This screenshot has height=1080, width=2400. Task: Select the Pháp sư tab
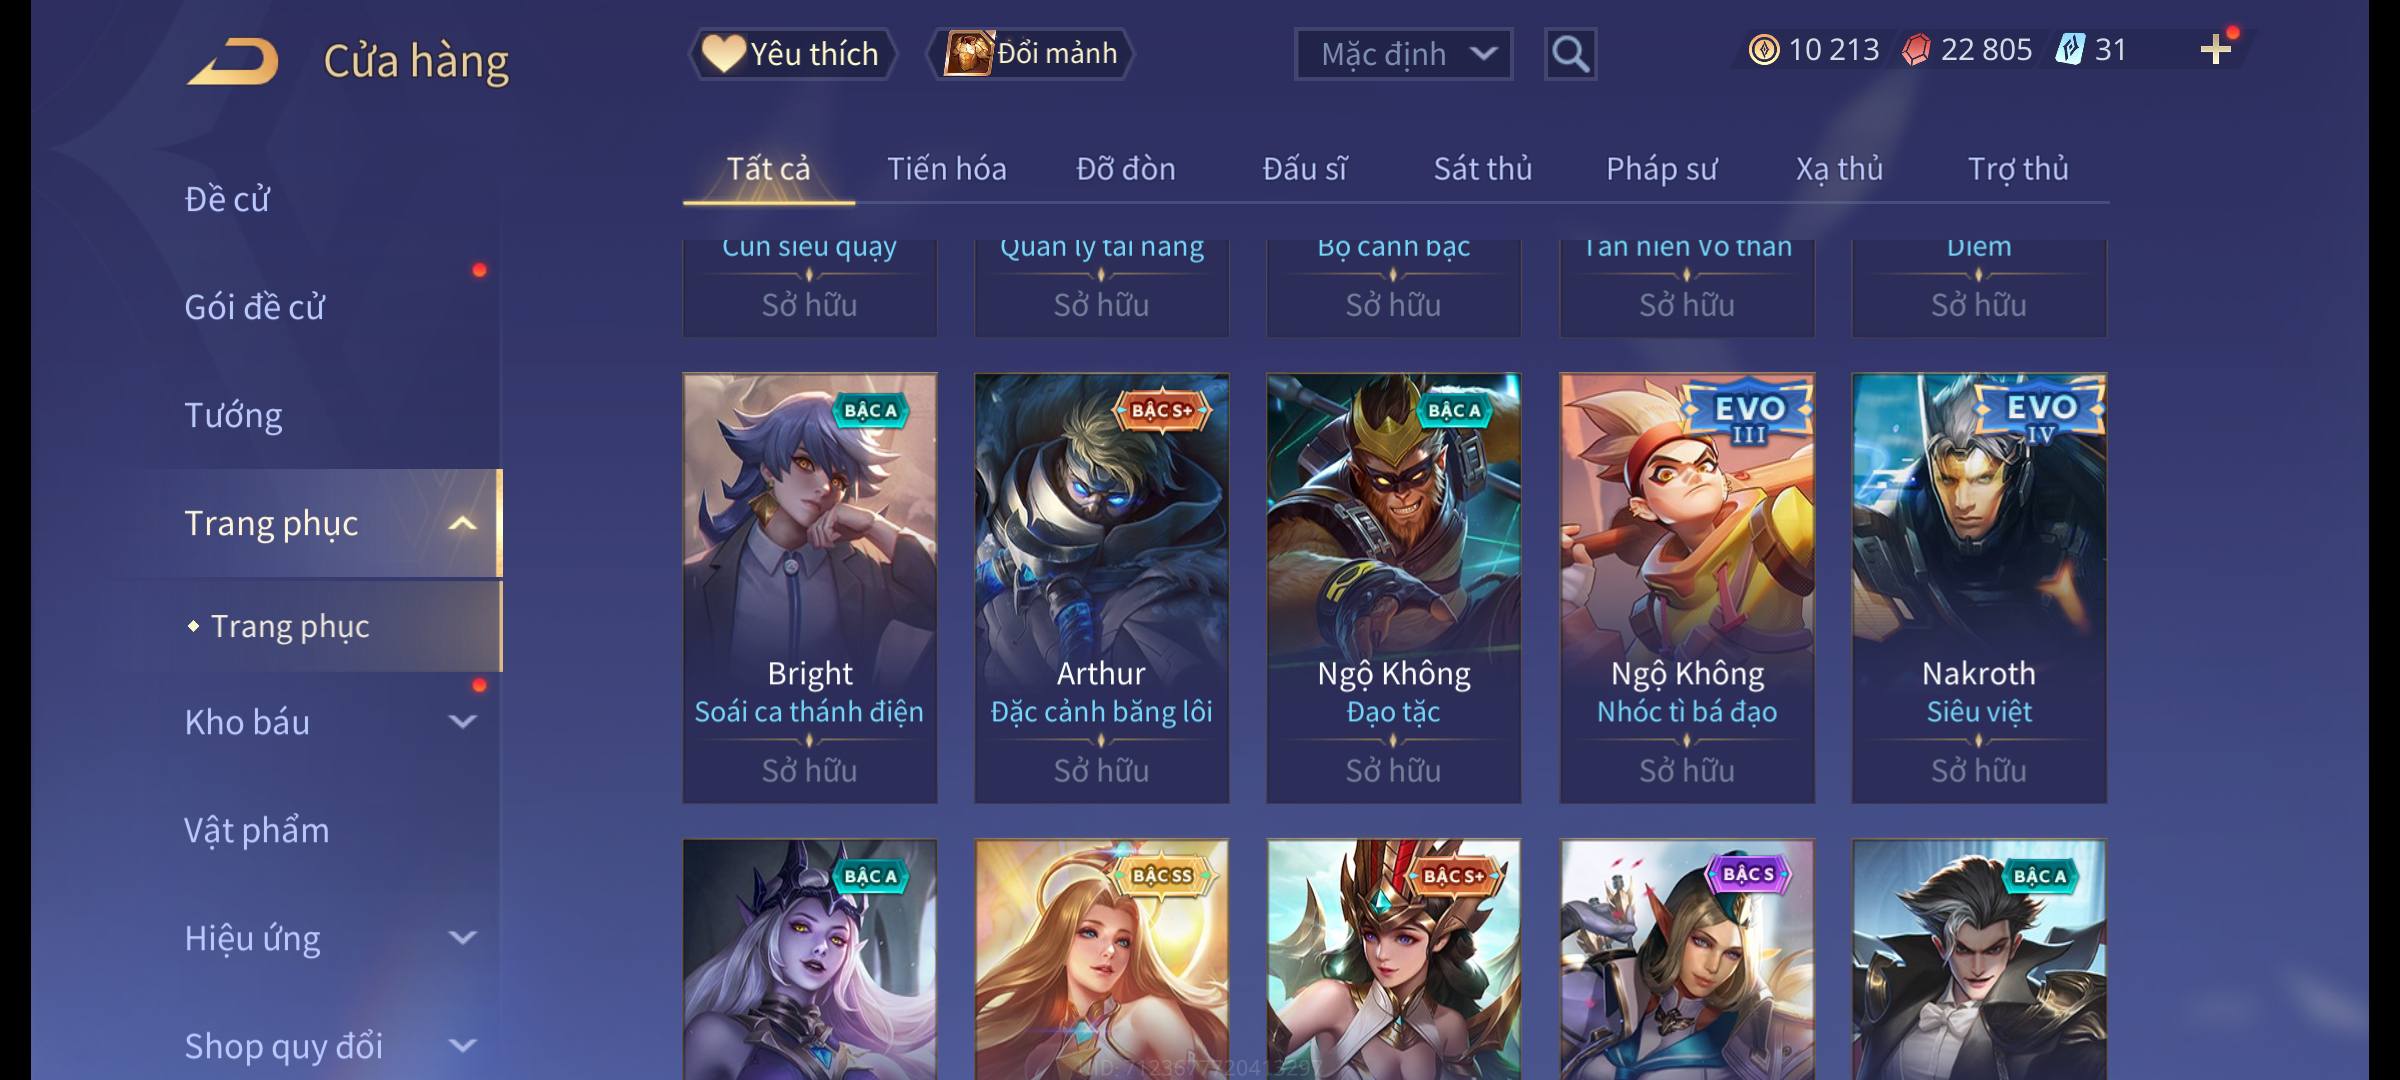(x=1661, y=169)
